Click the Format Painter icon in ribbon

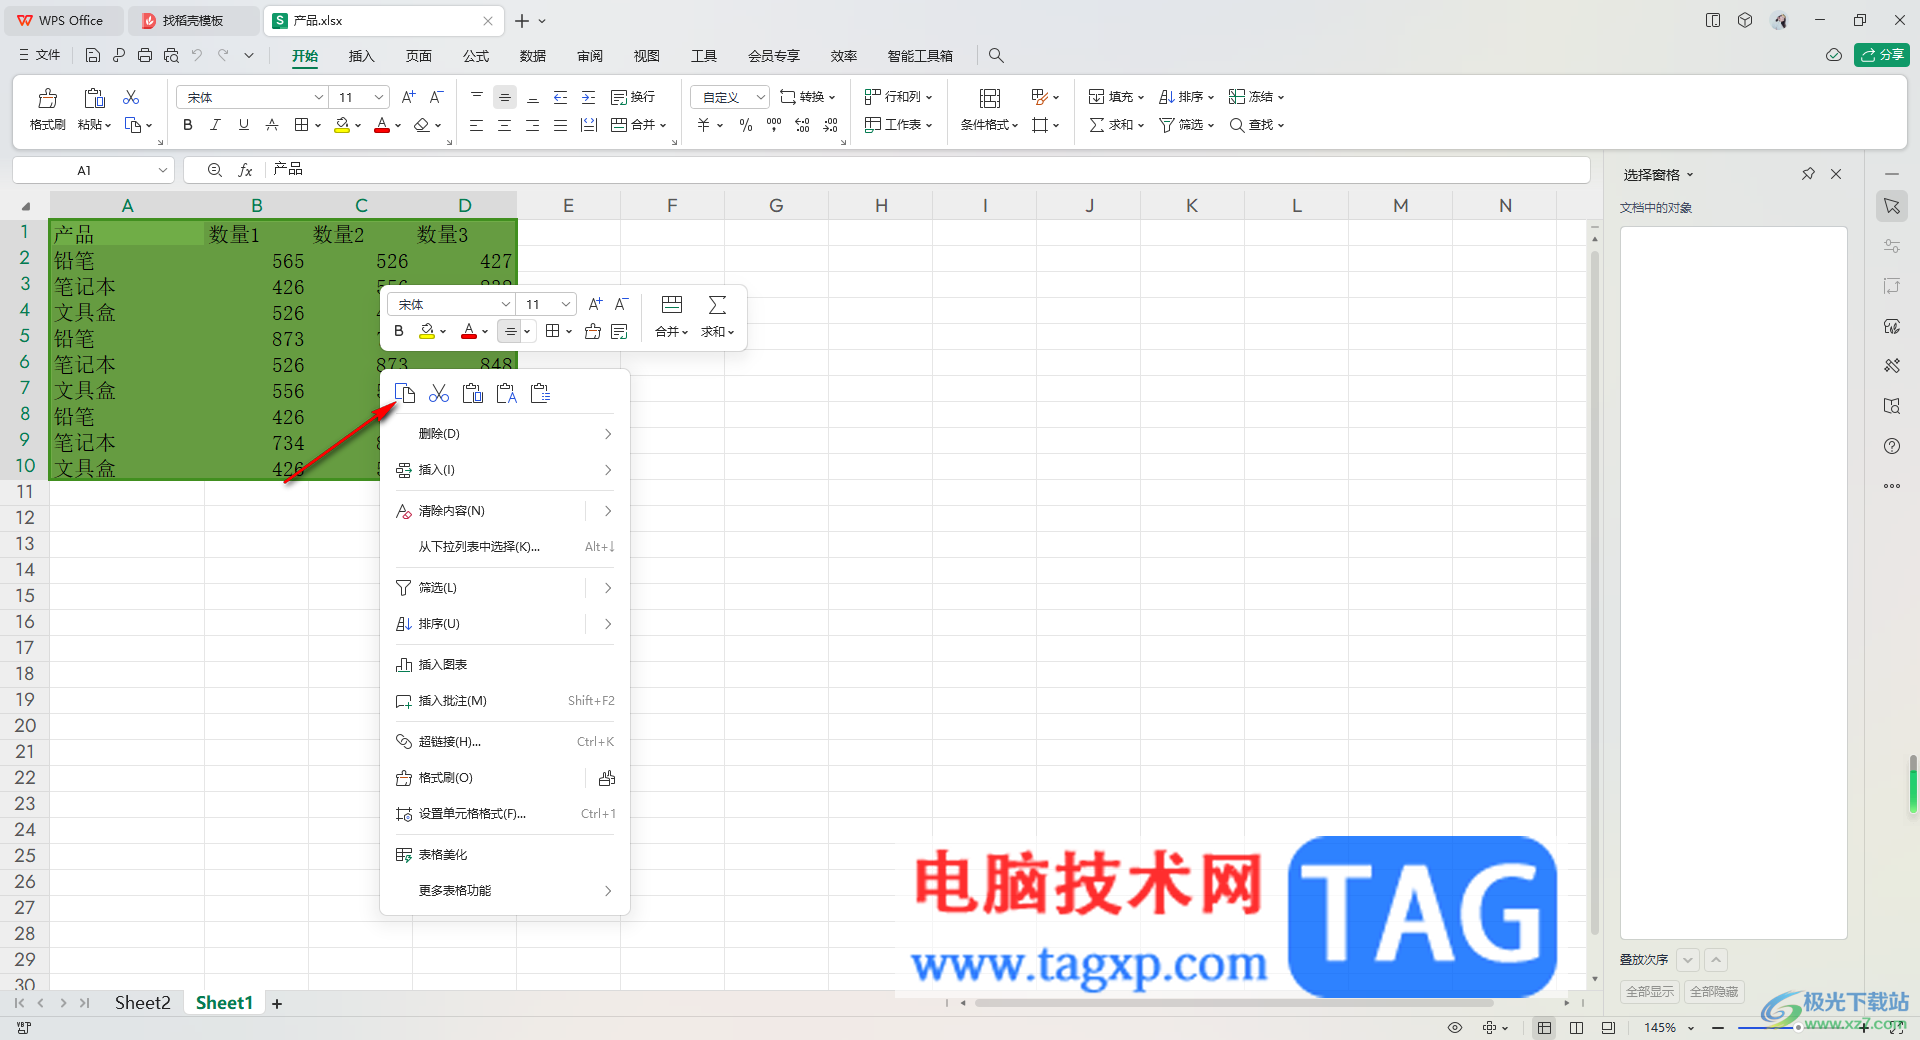[47, 98]
